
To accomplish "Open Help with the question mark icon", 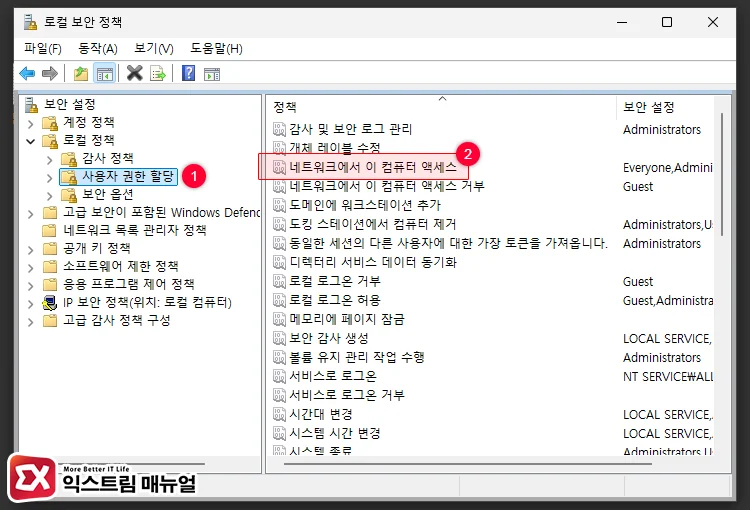I will 188,73.
